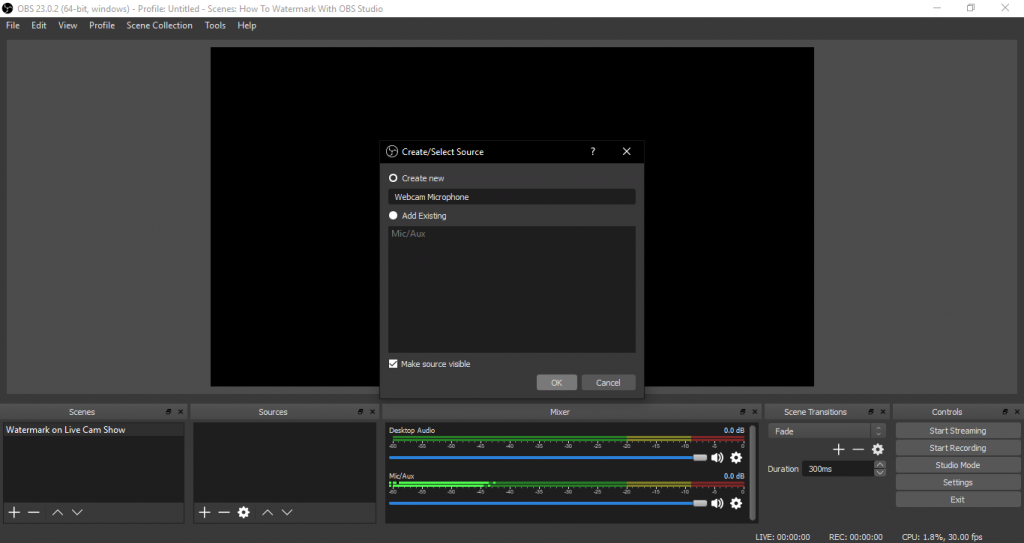
Task: Open the Help menu
Action: [247, 25]
